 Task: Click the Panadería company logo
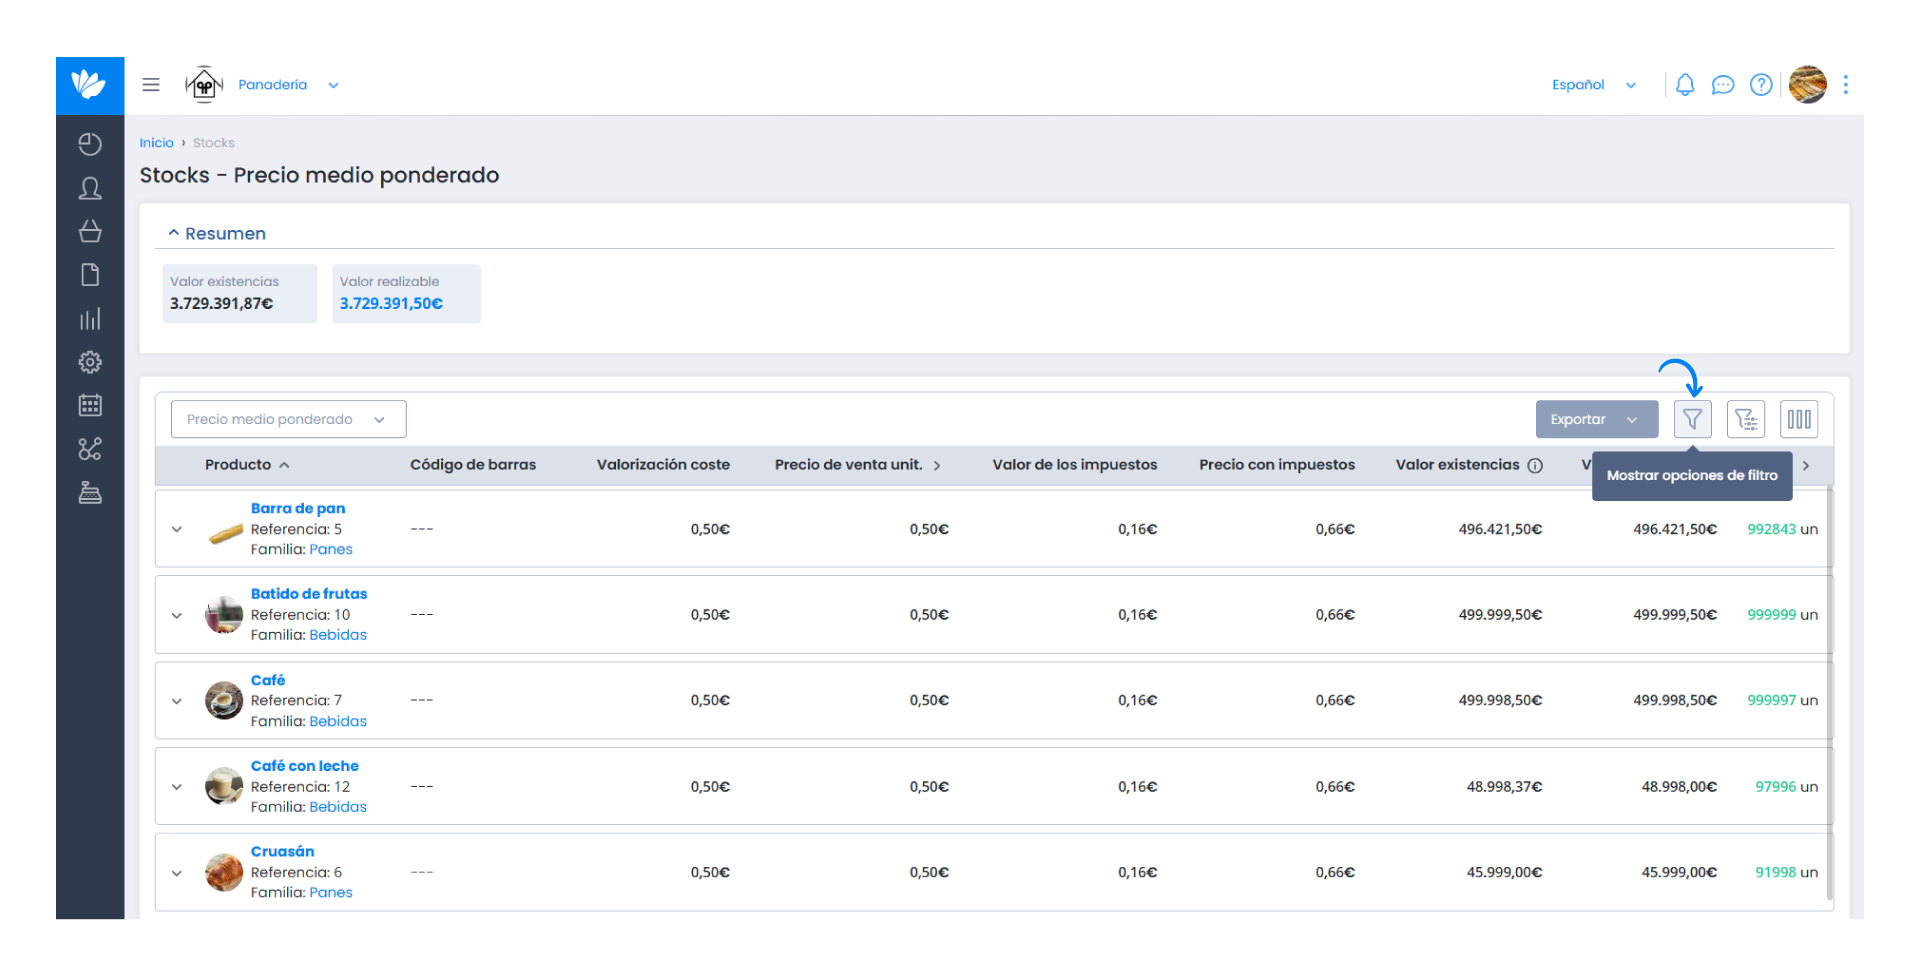(204, 85)
